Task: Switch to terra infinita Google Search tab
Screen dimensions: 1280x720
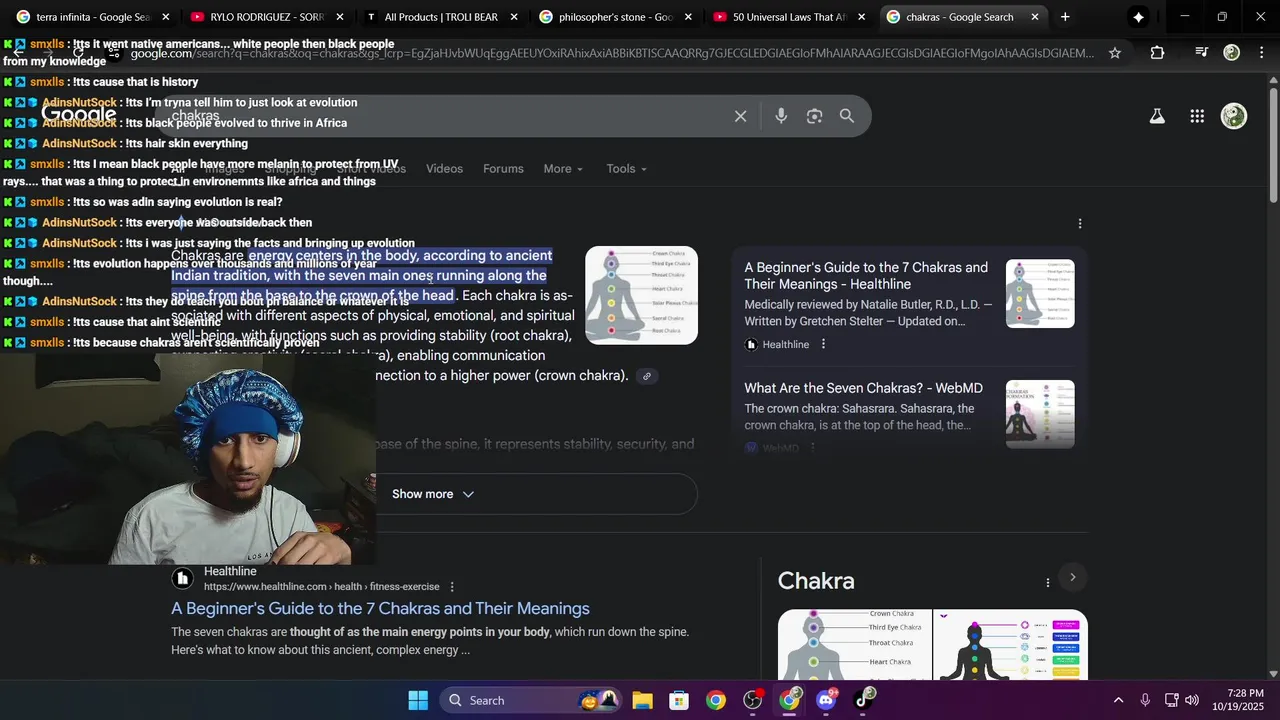Action: [92, 17]
